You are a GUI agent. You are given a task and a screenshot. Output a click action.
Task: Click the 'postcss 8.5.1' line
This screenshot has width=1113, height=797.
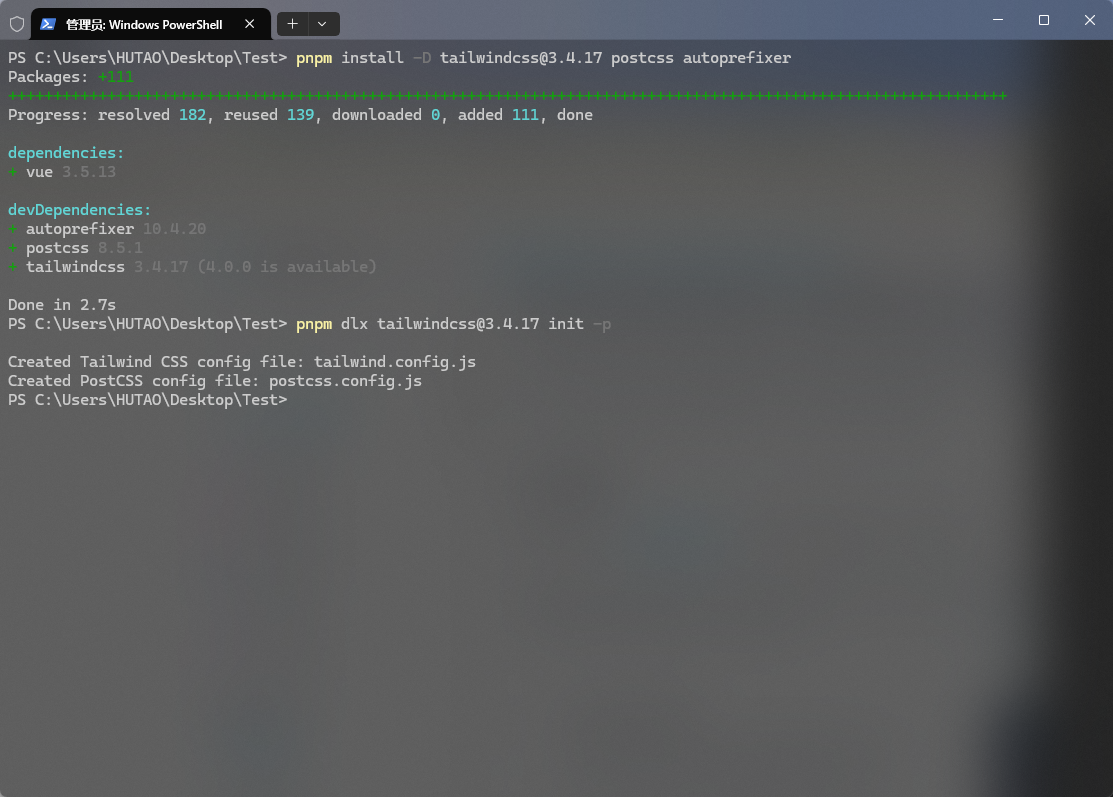point(75,248)
